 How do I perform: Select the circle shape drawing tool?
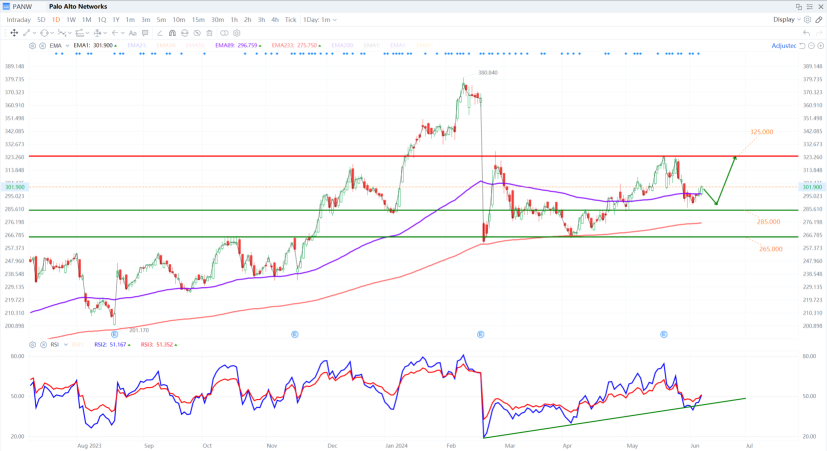[x=44, y=33]
